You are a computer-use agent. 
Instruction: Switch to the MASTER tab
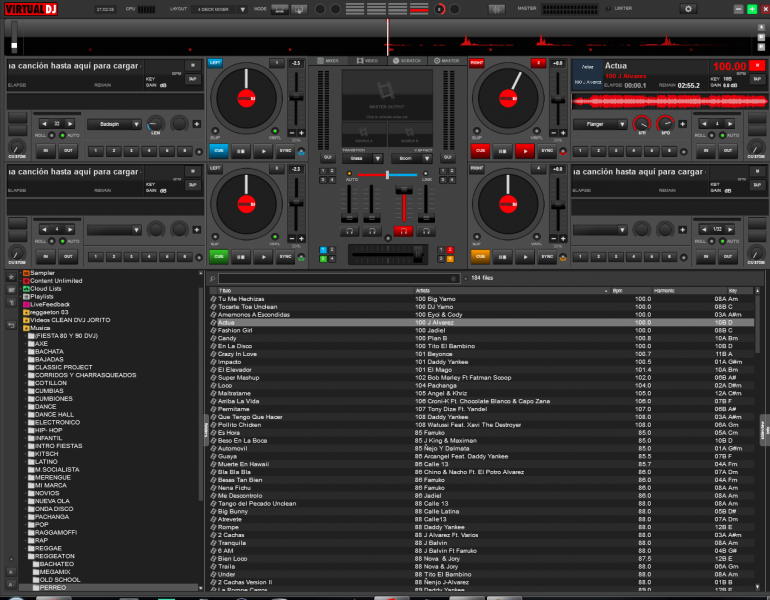[x=446, y=61]
